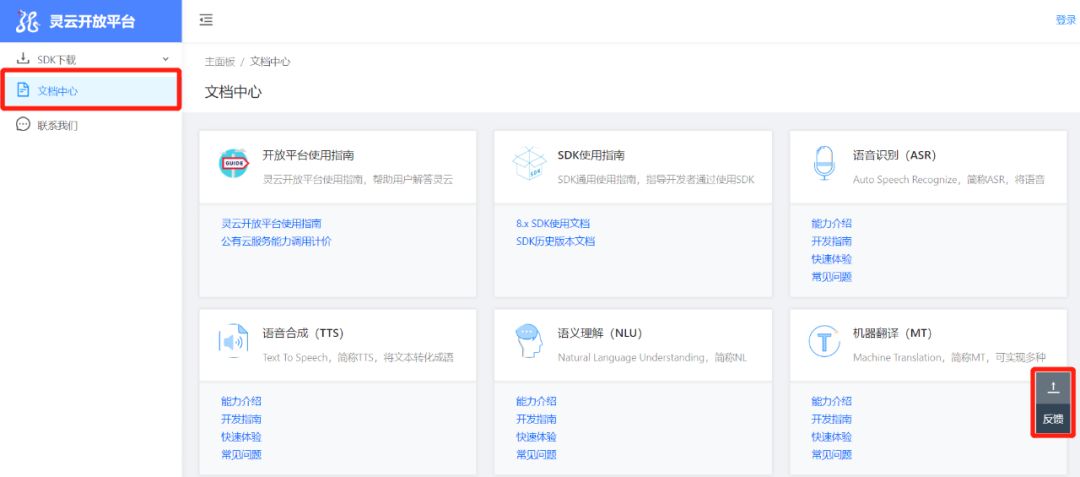Open 快速体验 under 机器翻译 (MT)
This screenshot has width=1080, height=477.
[x=831, y=437]
